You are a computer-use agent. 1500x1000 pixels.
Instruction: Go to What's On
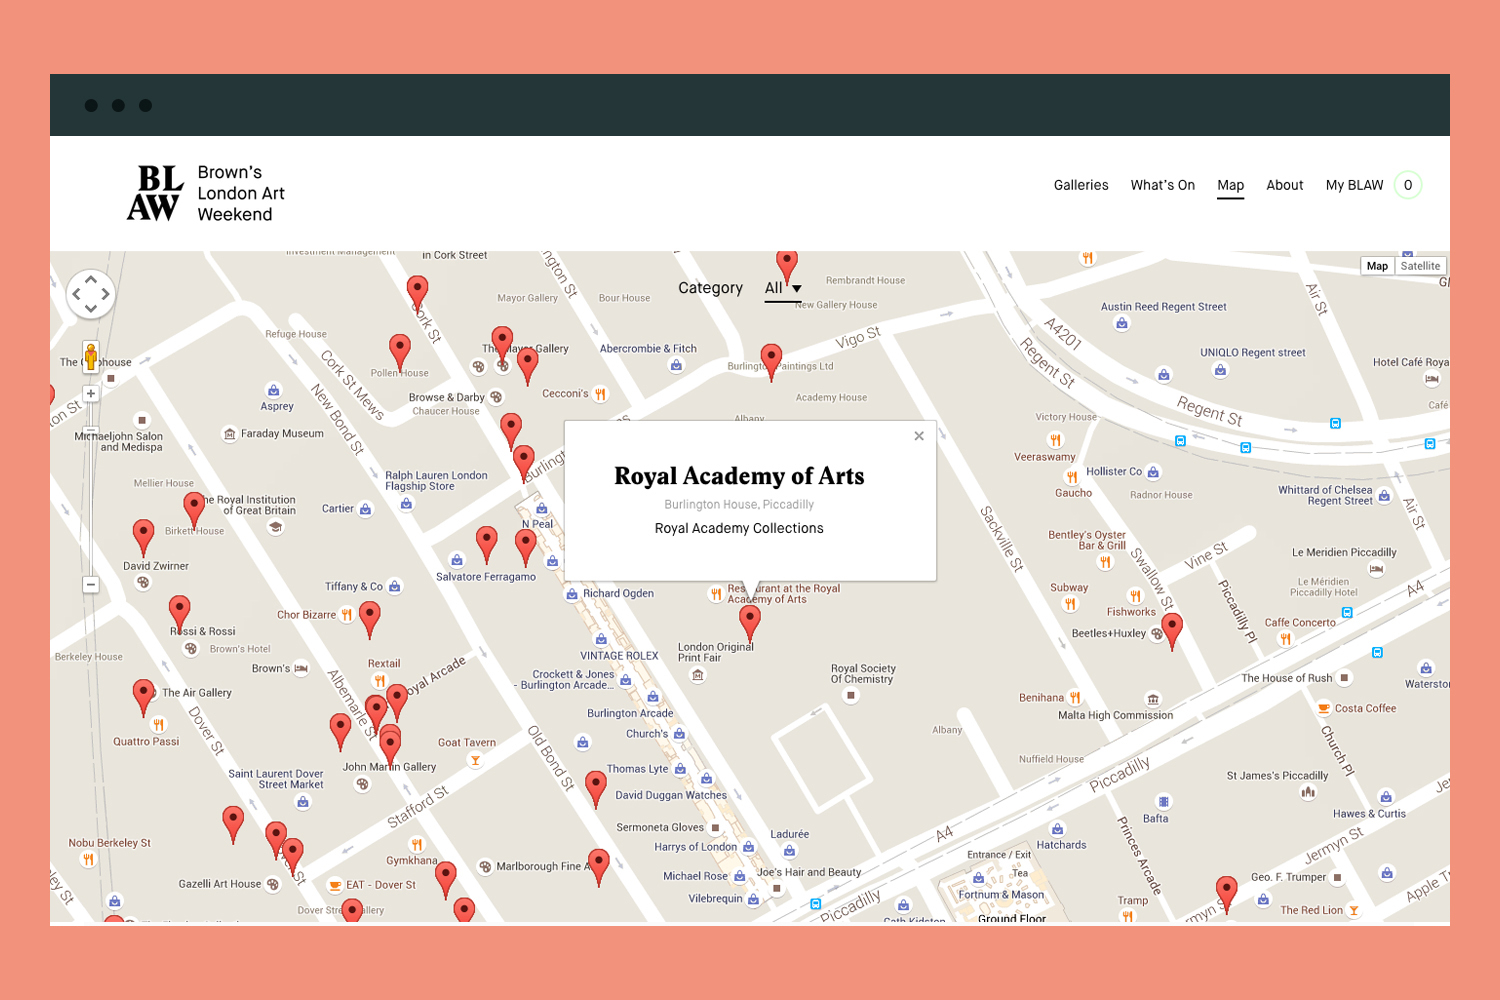(x=1163, y=185)
